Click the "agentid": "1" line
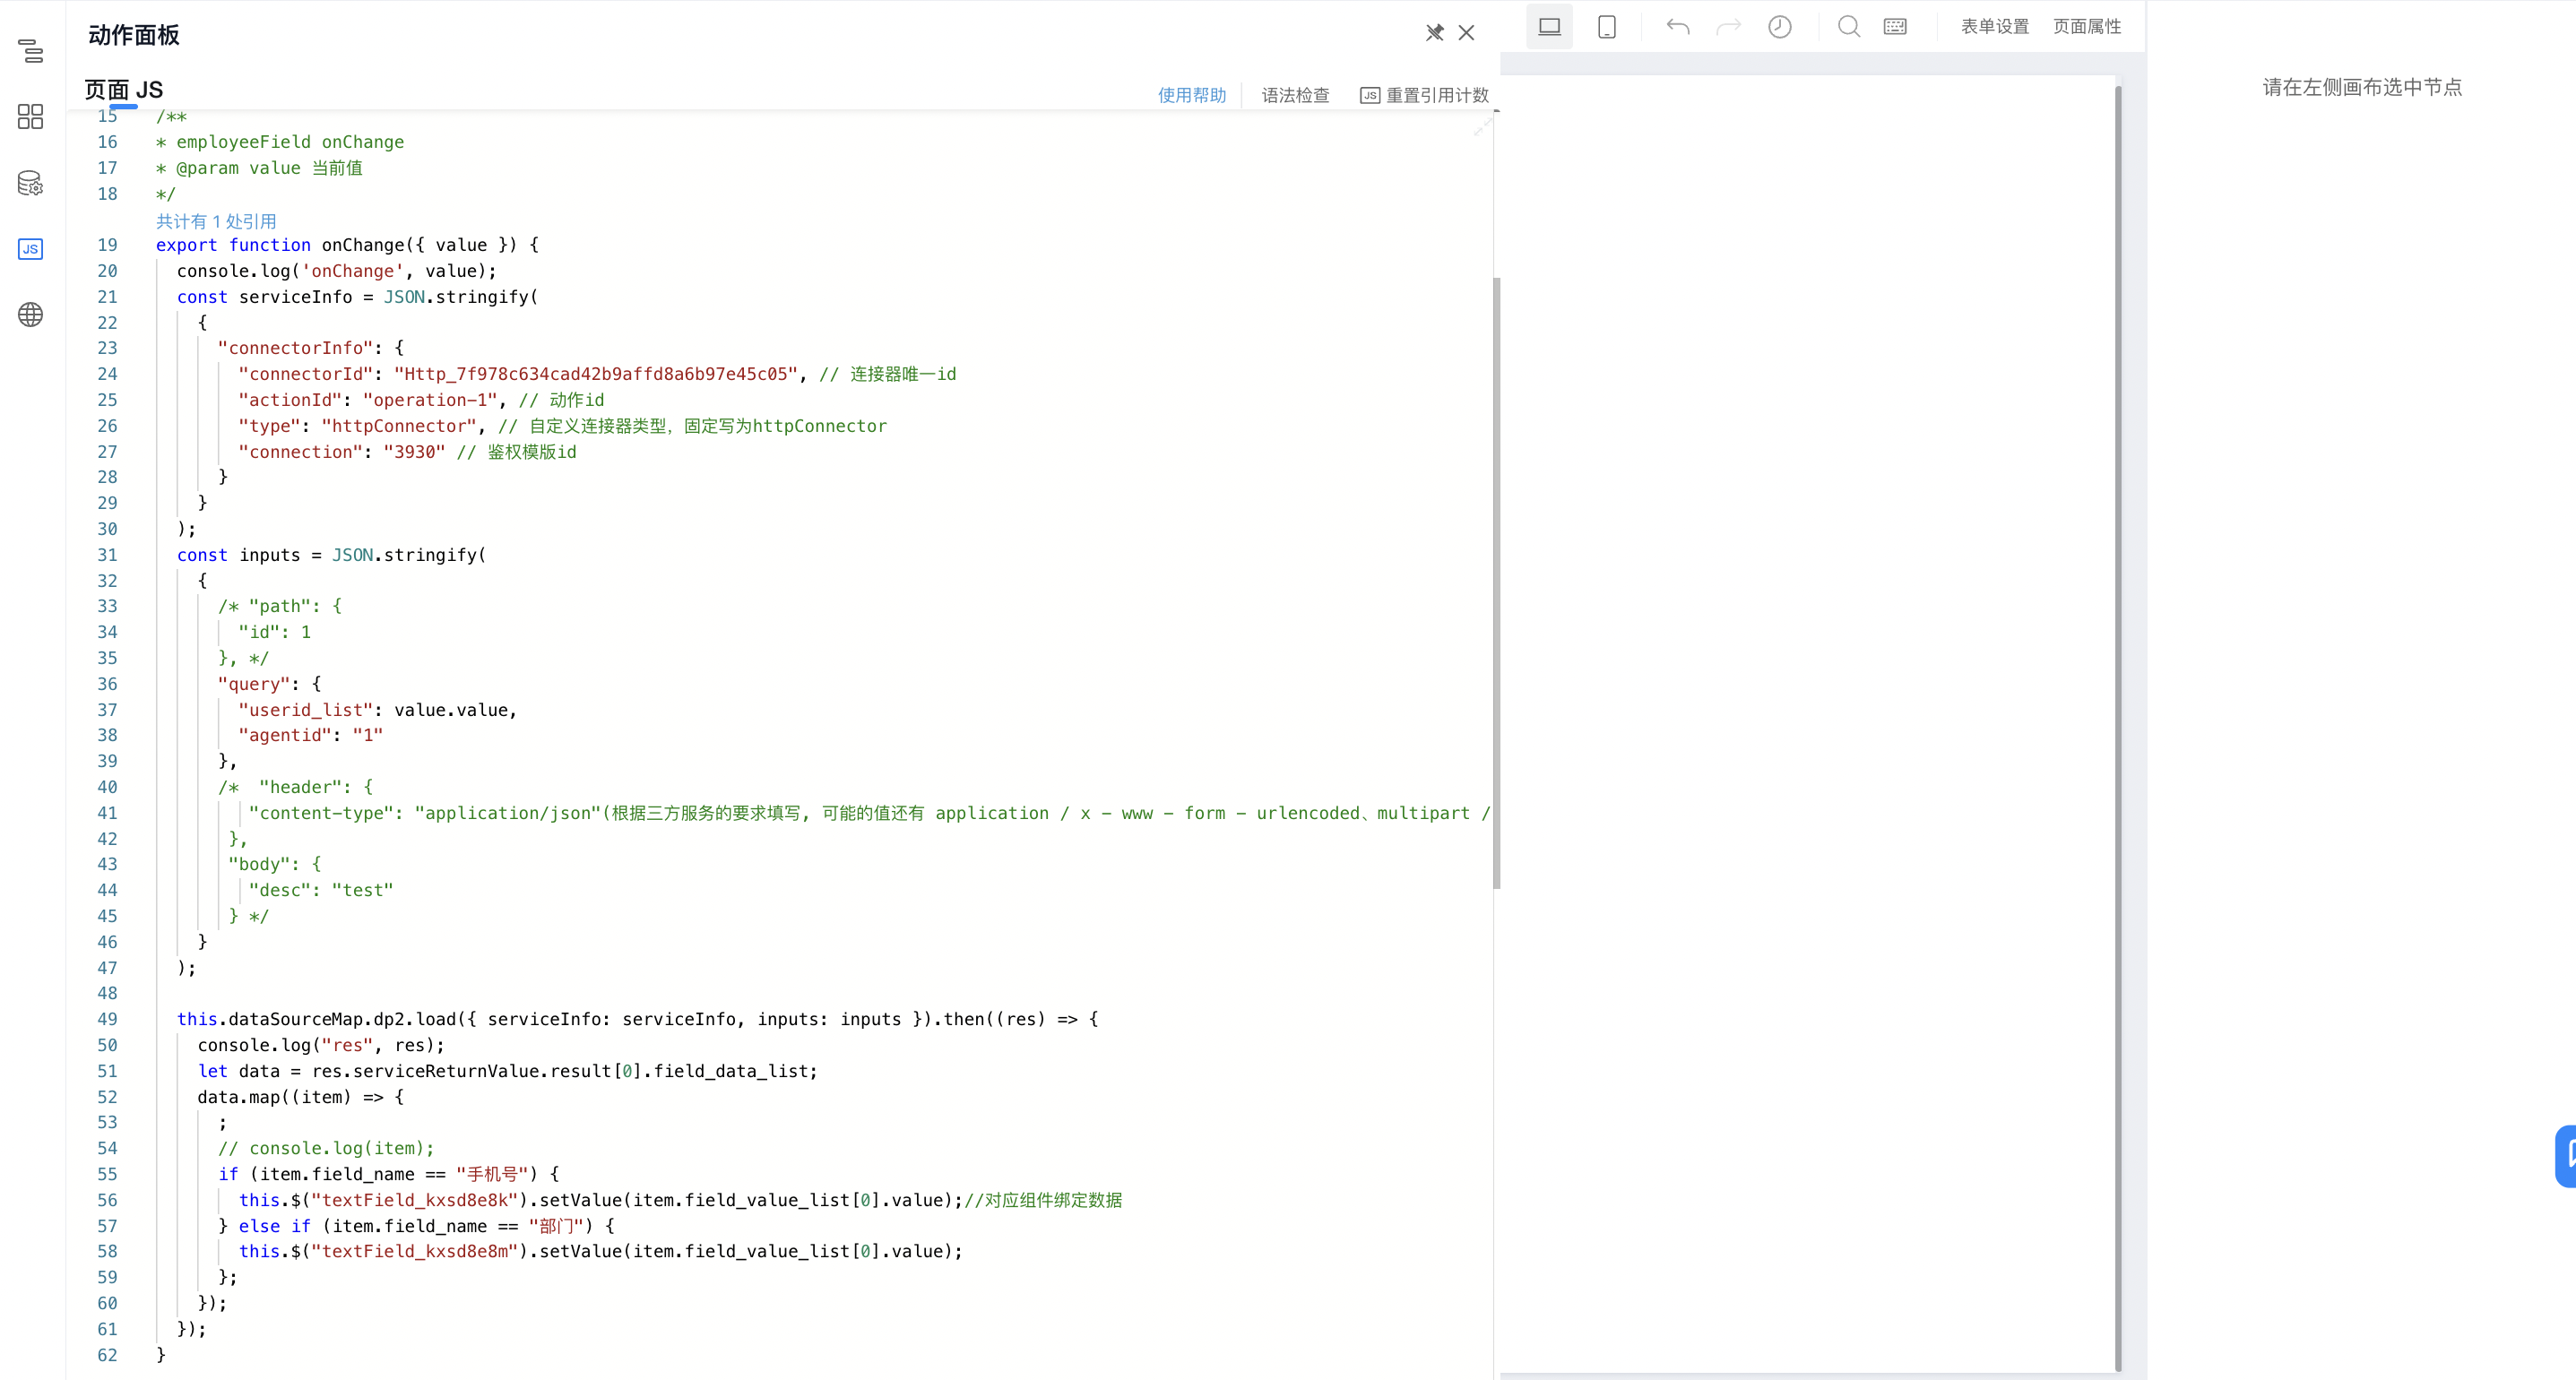This screenshot has height=1380, width=2576. pos(310,735)
